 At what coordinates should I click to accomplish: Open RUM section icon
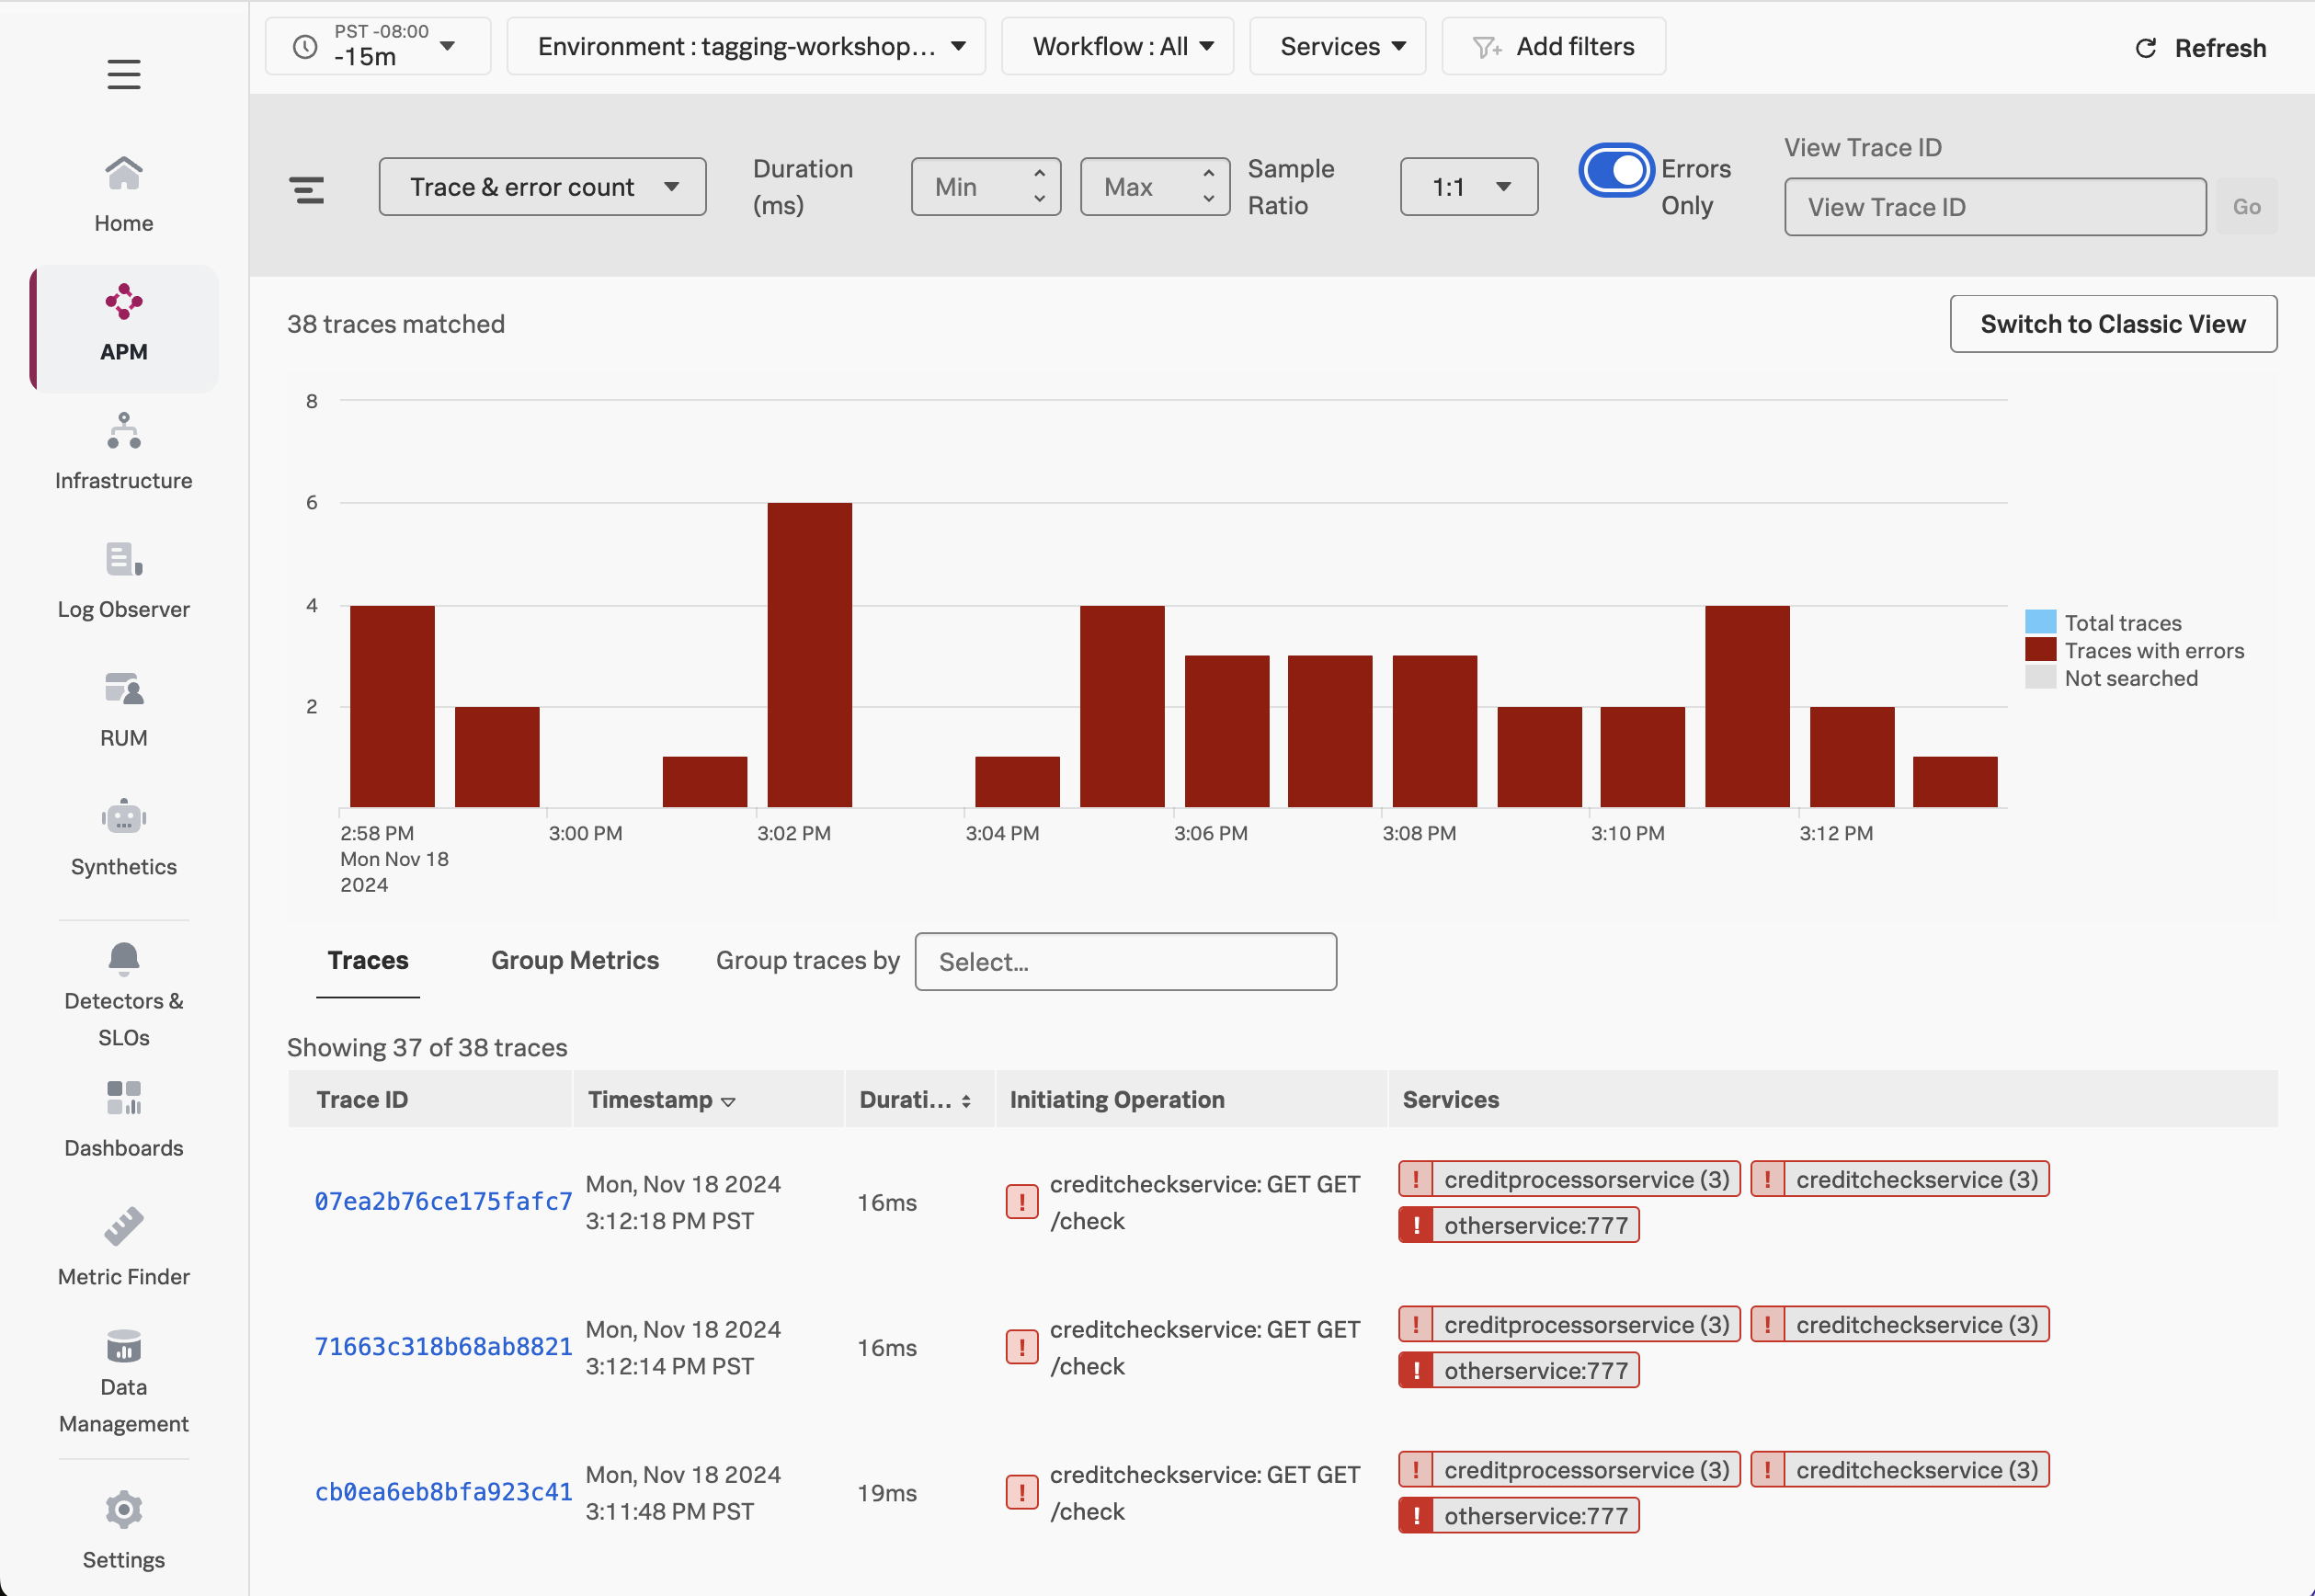[123, 689]
